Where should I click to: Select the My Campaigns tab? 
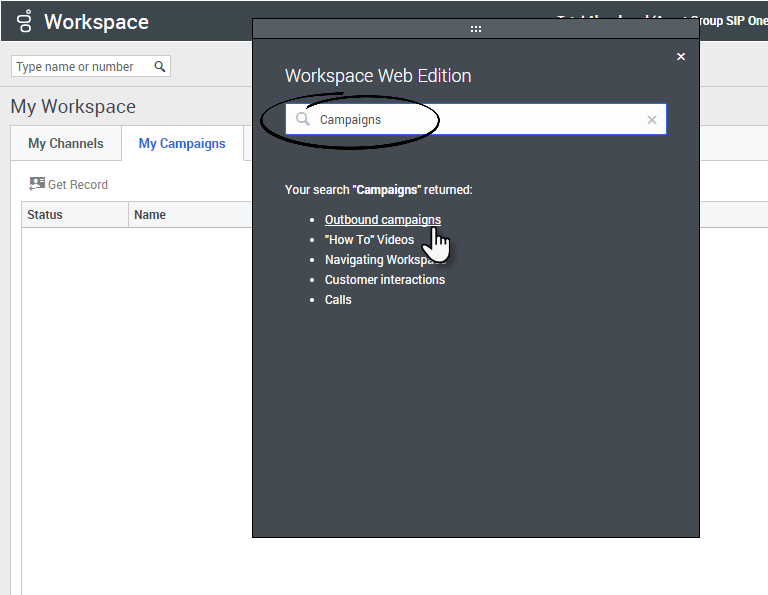click(182, 143)
